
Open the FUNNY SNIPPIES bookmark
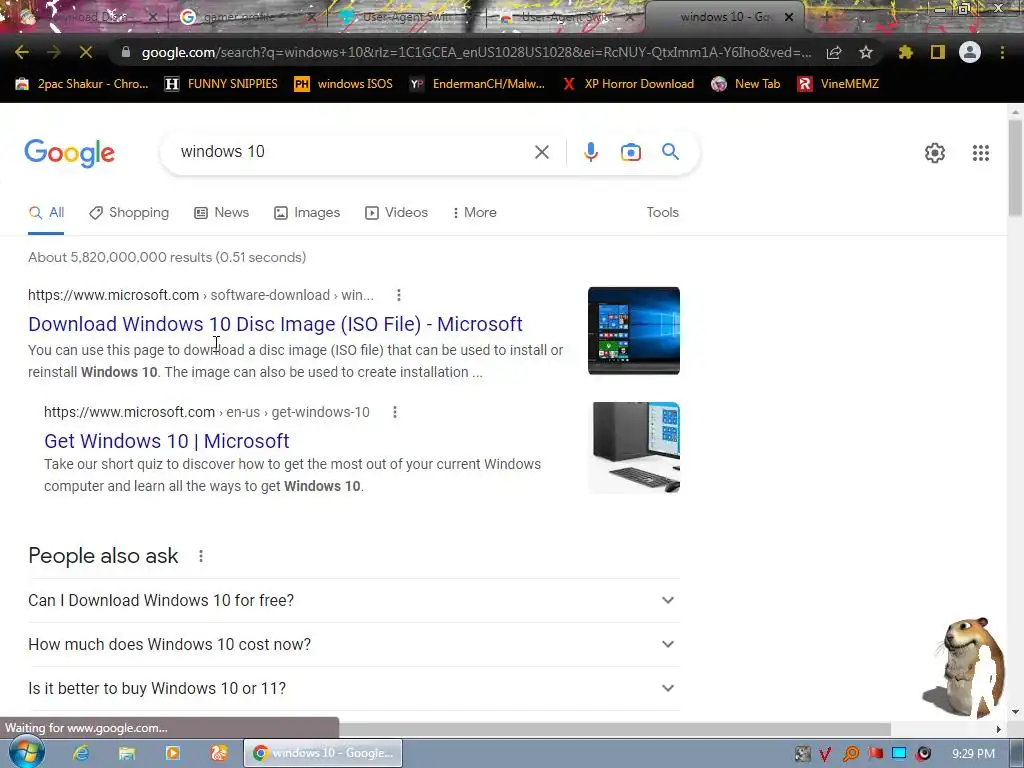tap(221, 84)
